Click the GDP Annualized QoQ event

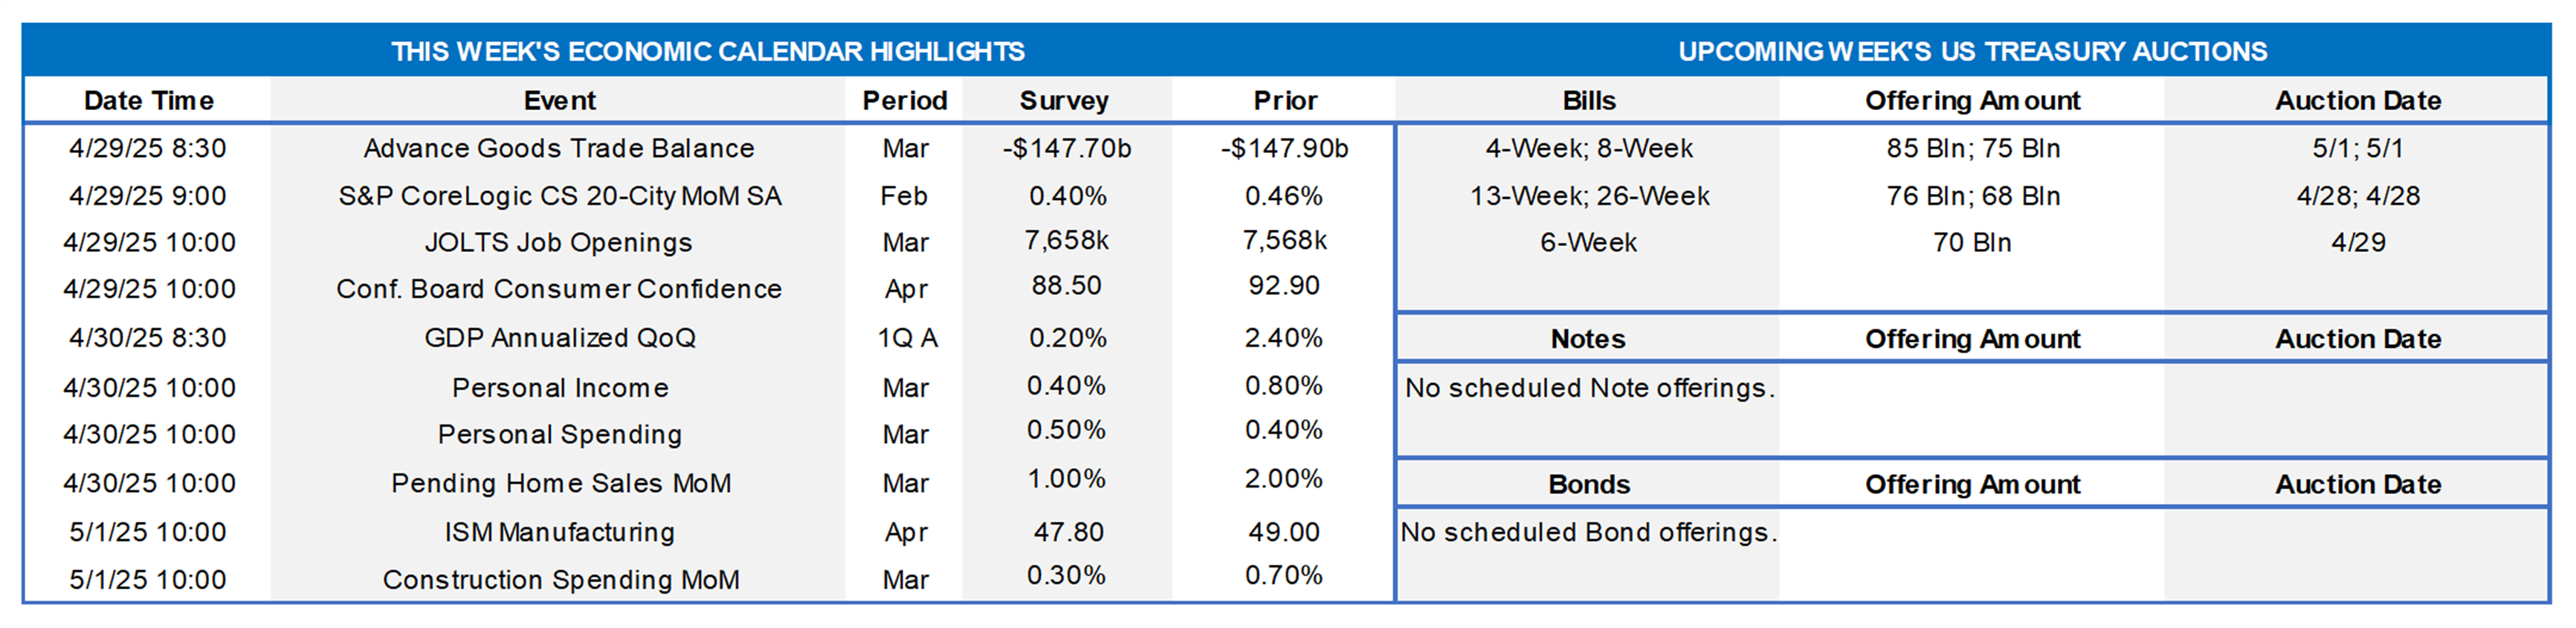[x=559, y=338]
